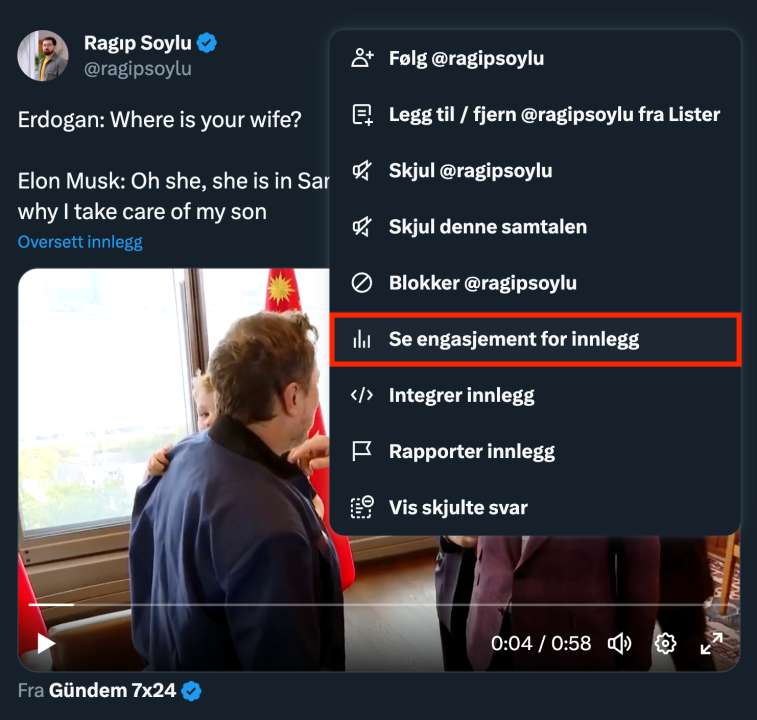Select Skjul @ragipsoylu menu item
757x720 pixels.
pyautogui.click(x=470, y=171)
